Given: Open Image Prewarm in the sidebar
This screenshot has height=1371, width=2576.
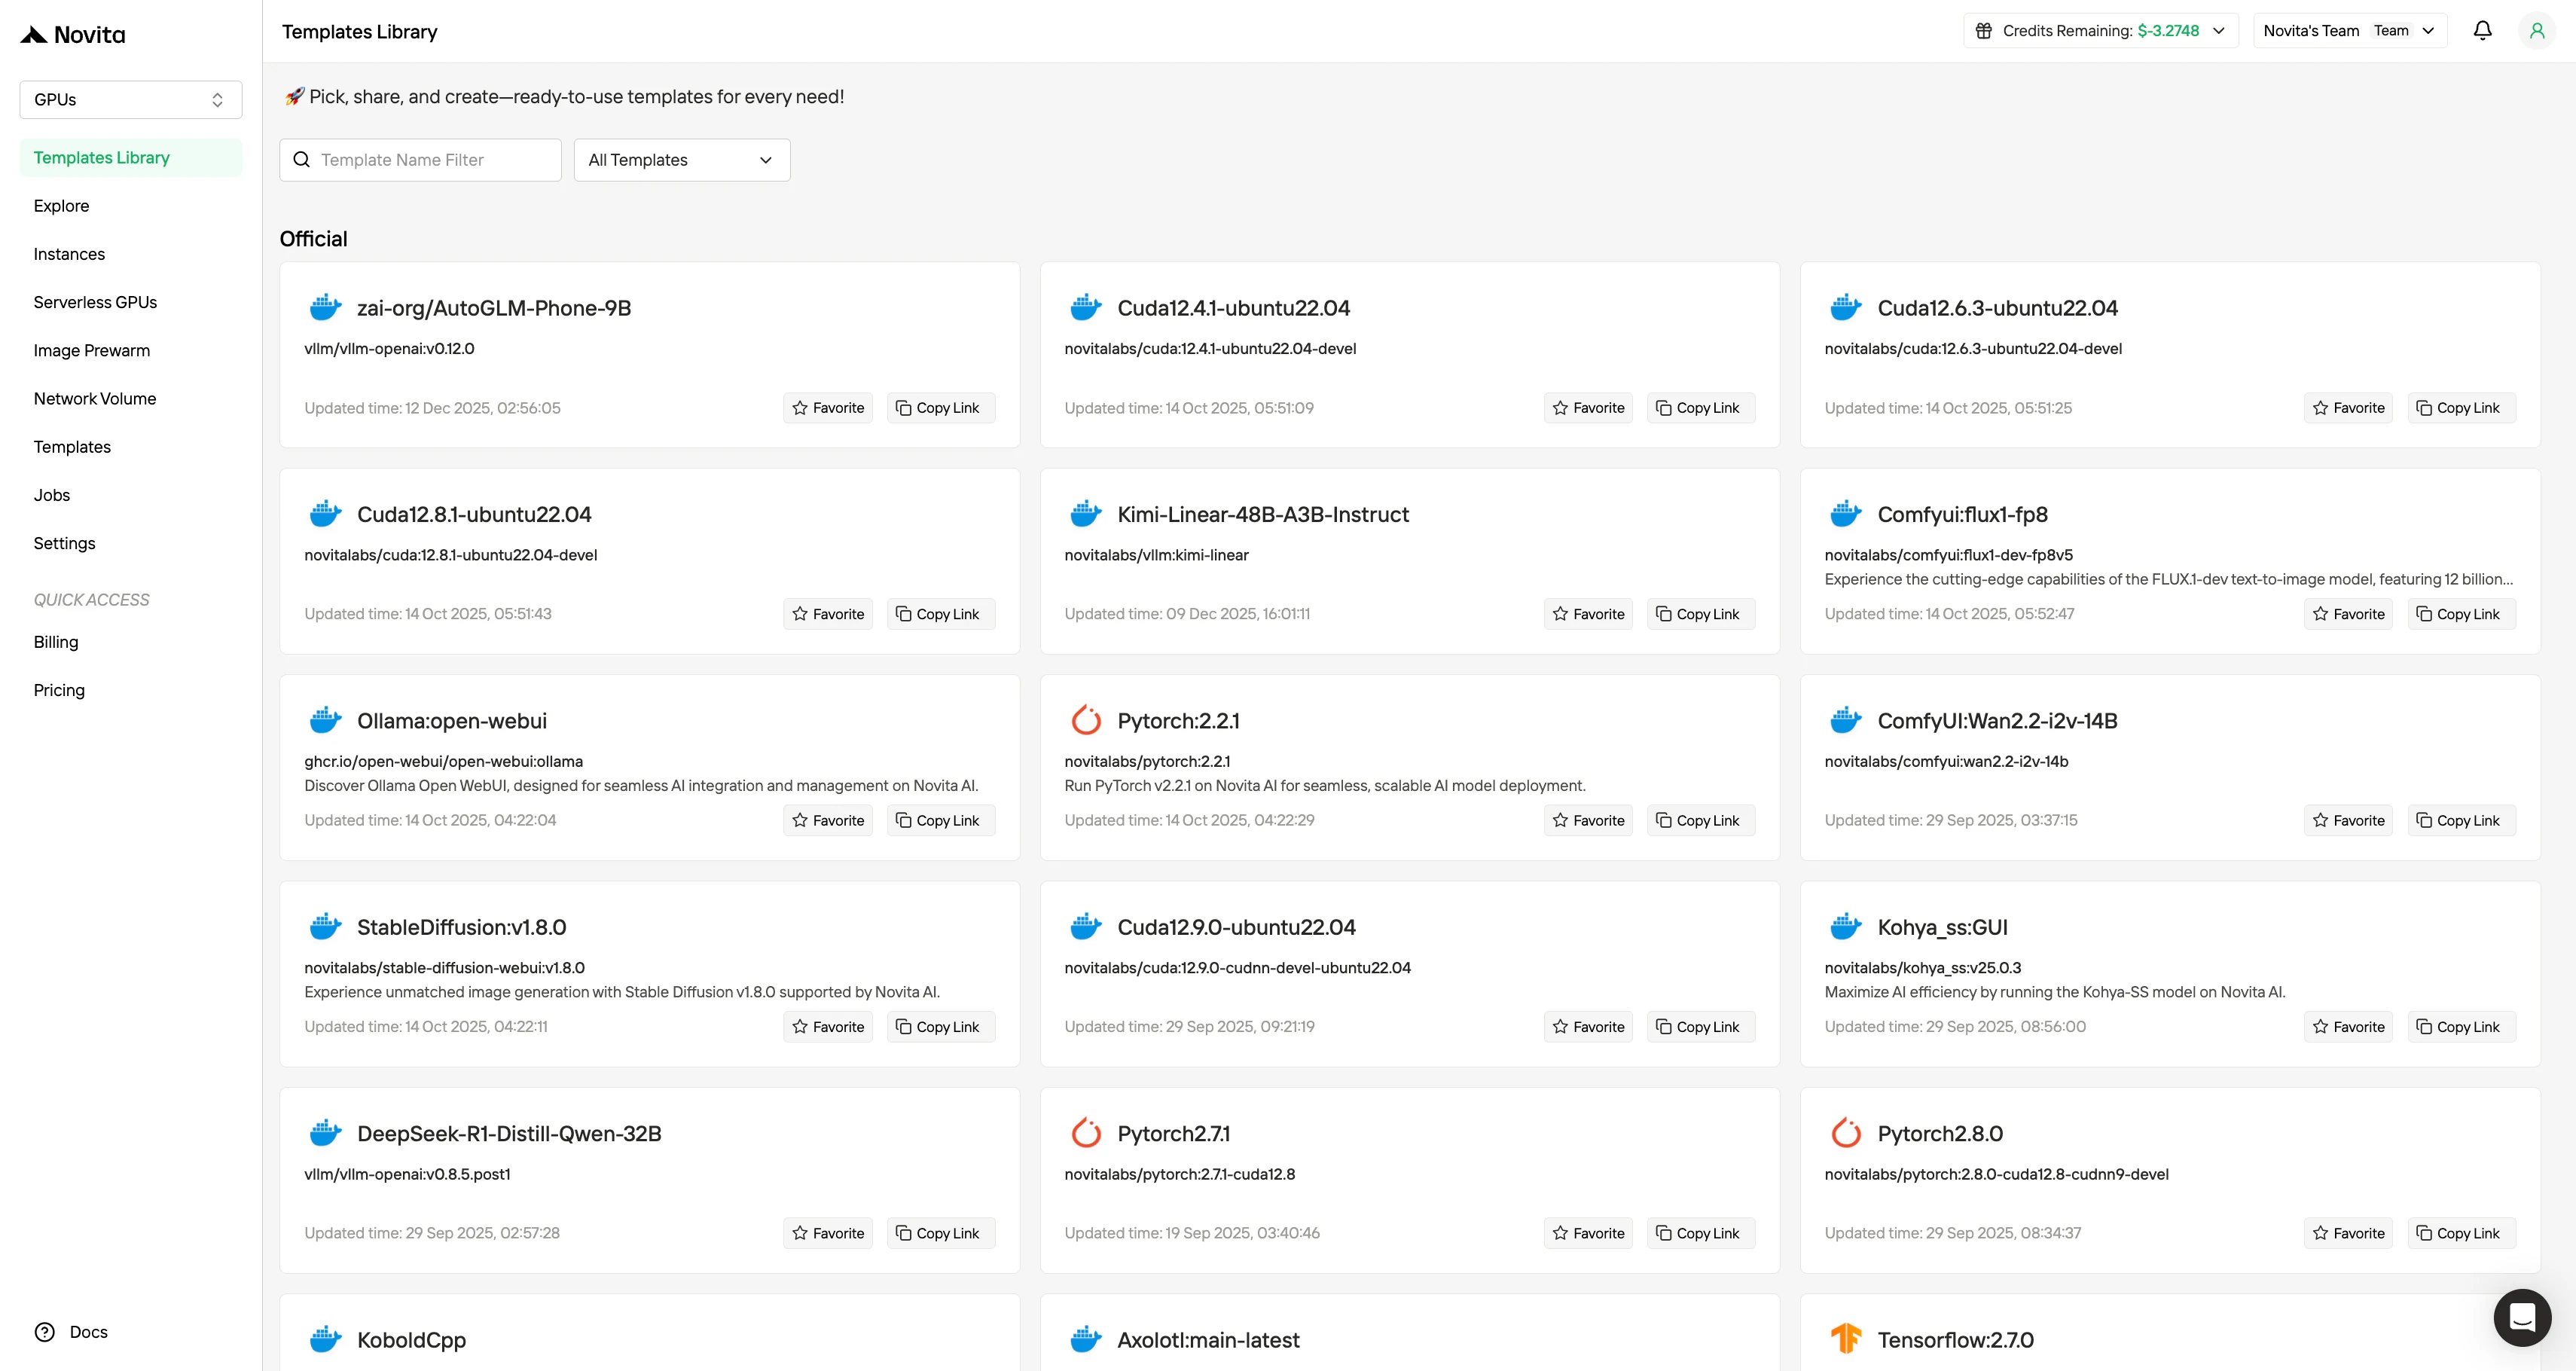Looking at the screenshot, I should [131, 351].
